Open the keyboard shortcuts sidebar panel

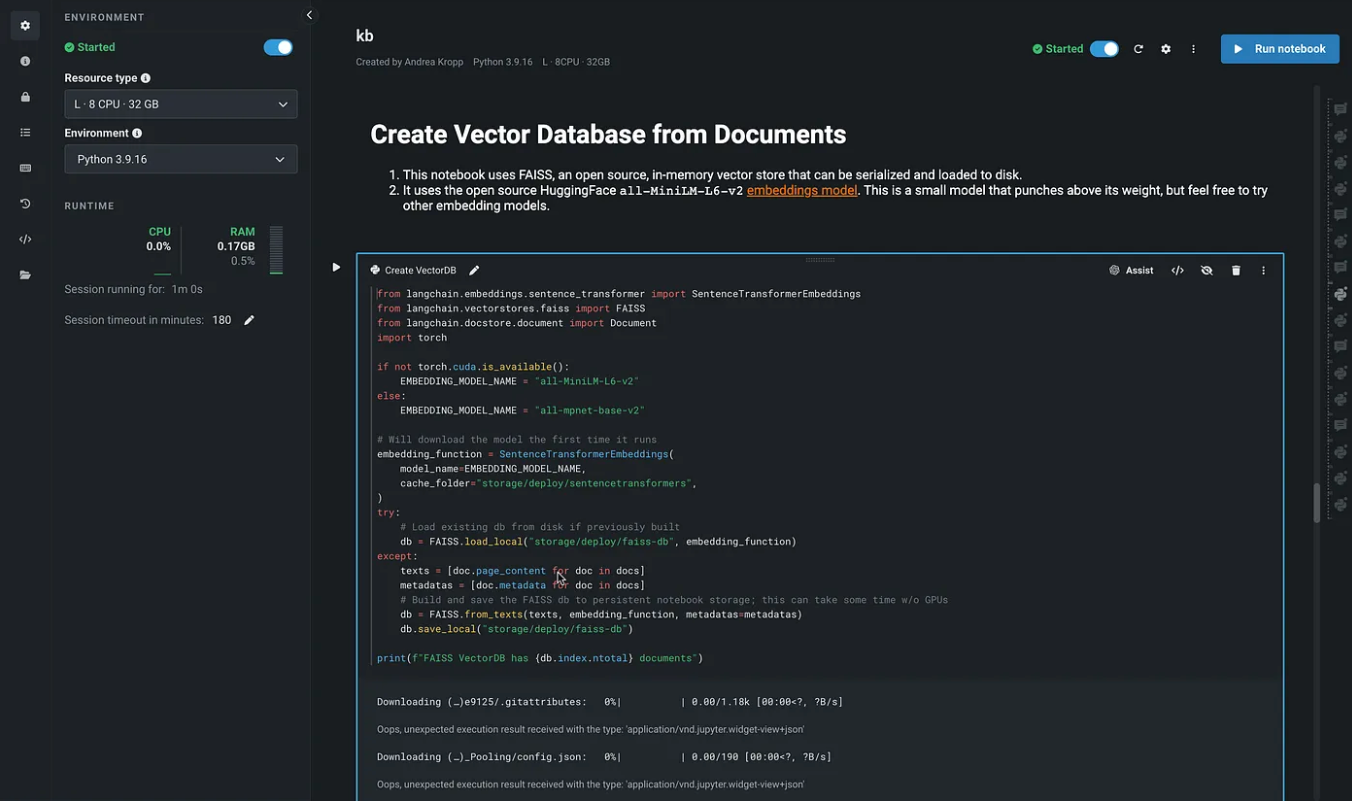25,168
